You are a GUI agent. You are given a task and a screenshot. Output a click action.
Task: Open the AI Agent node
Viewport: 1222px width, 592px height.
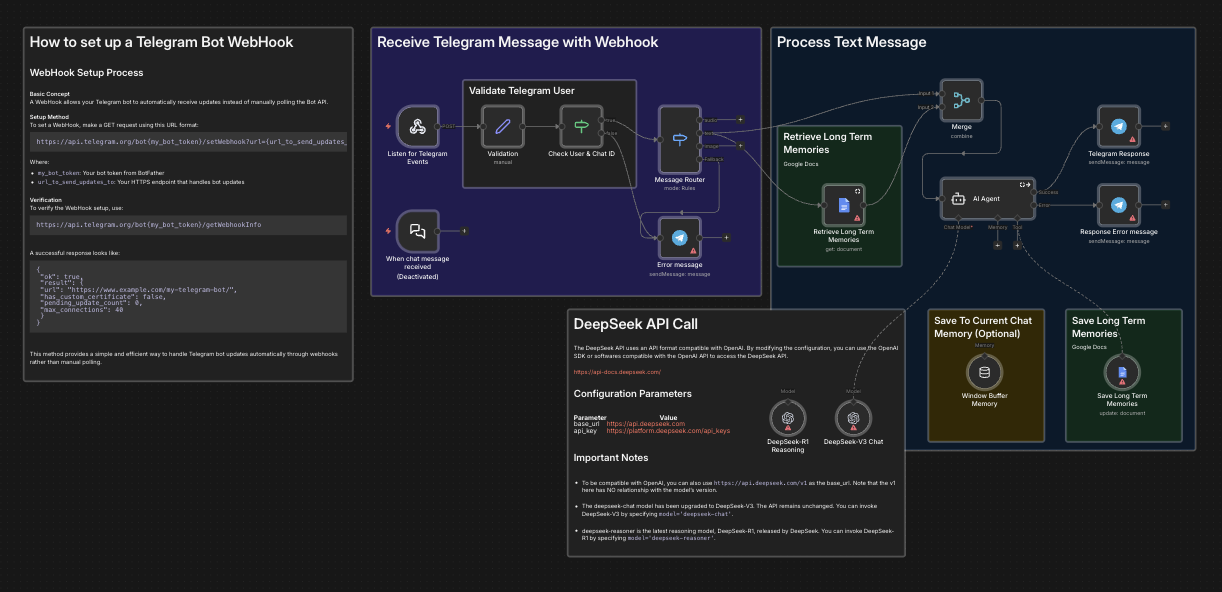pos(987,198)
